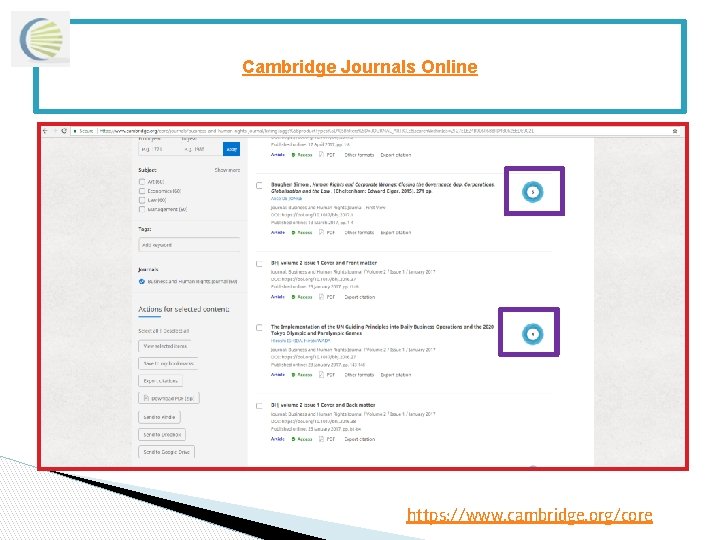Uncheck the Business and Human Rights Journal filter
The height and width of the screenshot is (540, 720).
pos(142,281)
